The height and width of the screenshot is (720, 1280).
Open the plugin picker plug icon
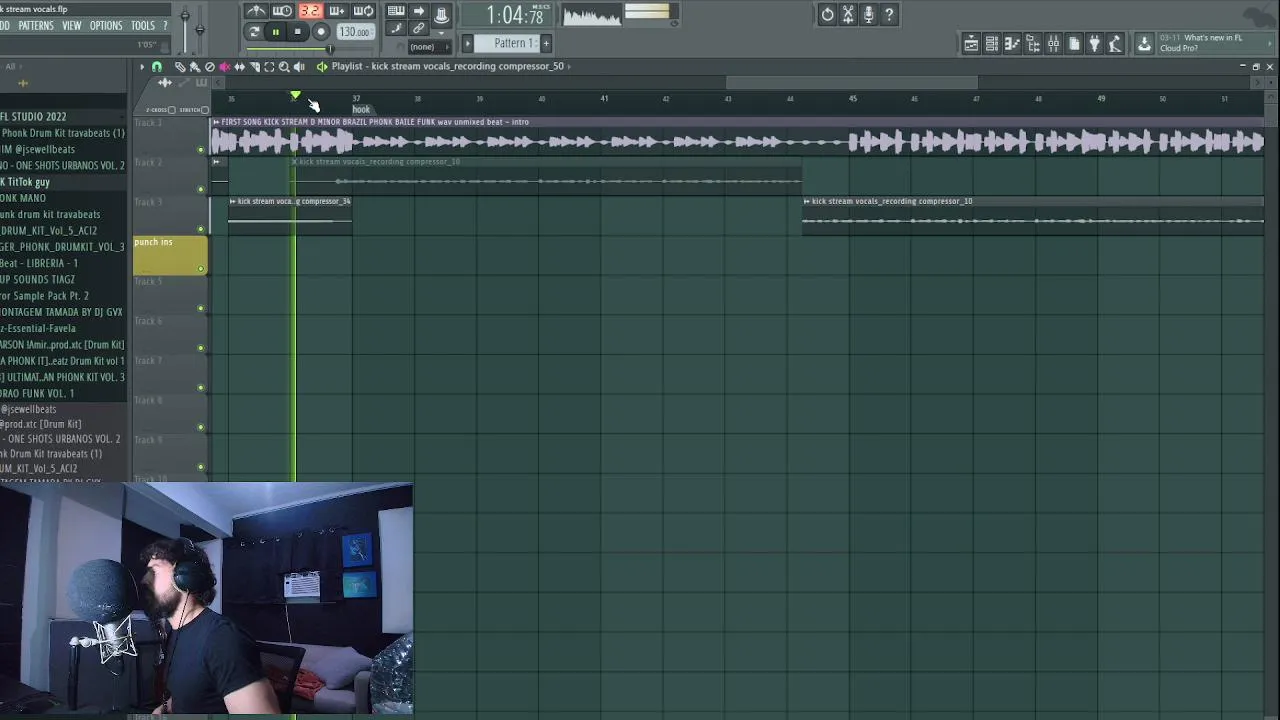[x=1094, y=44]
